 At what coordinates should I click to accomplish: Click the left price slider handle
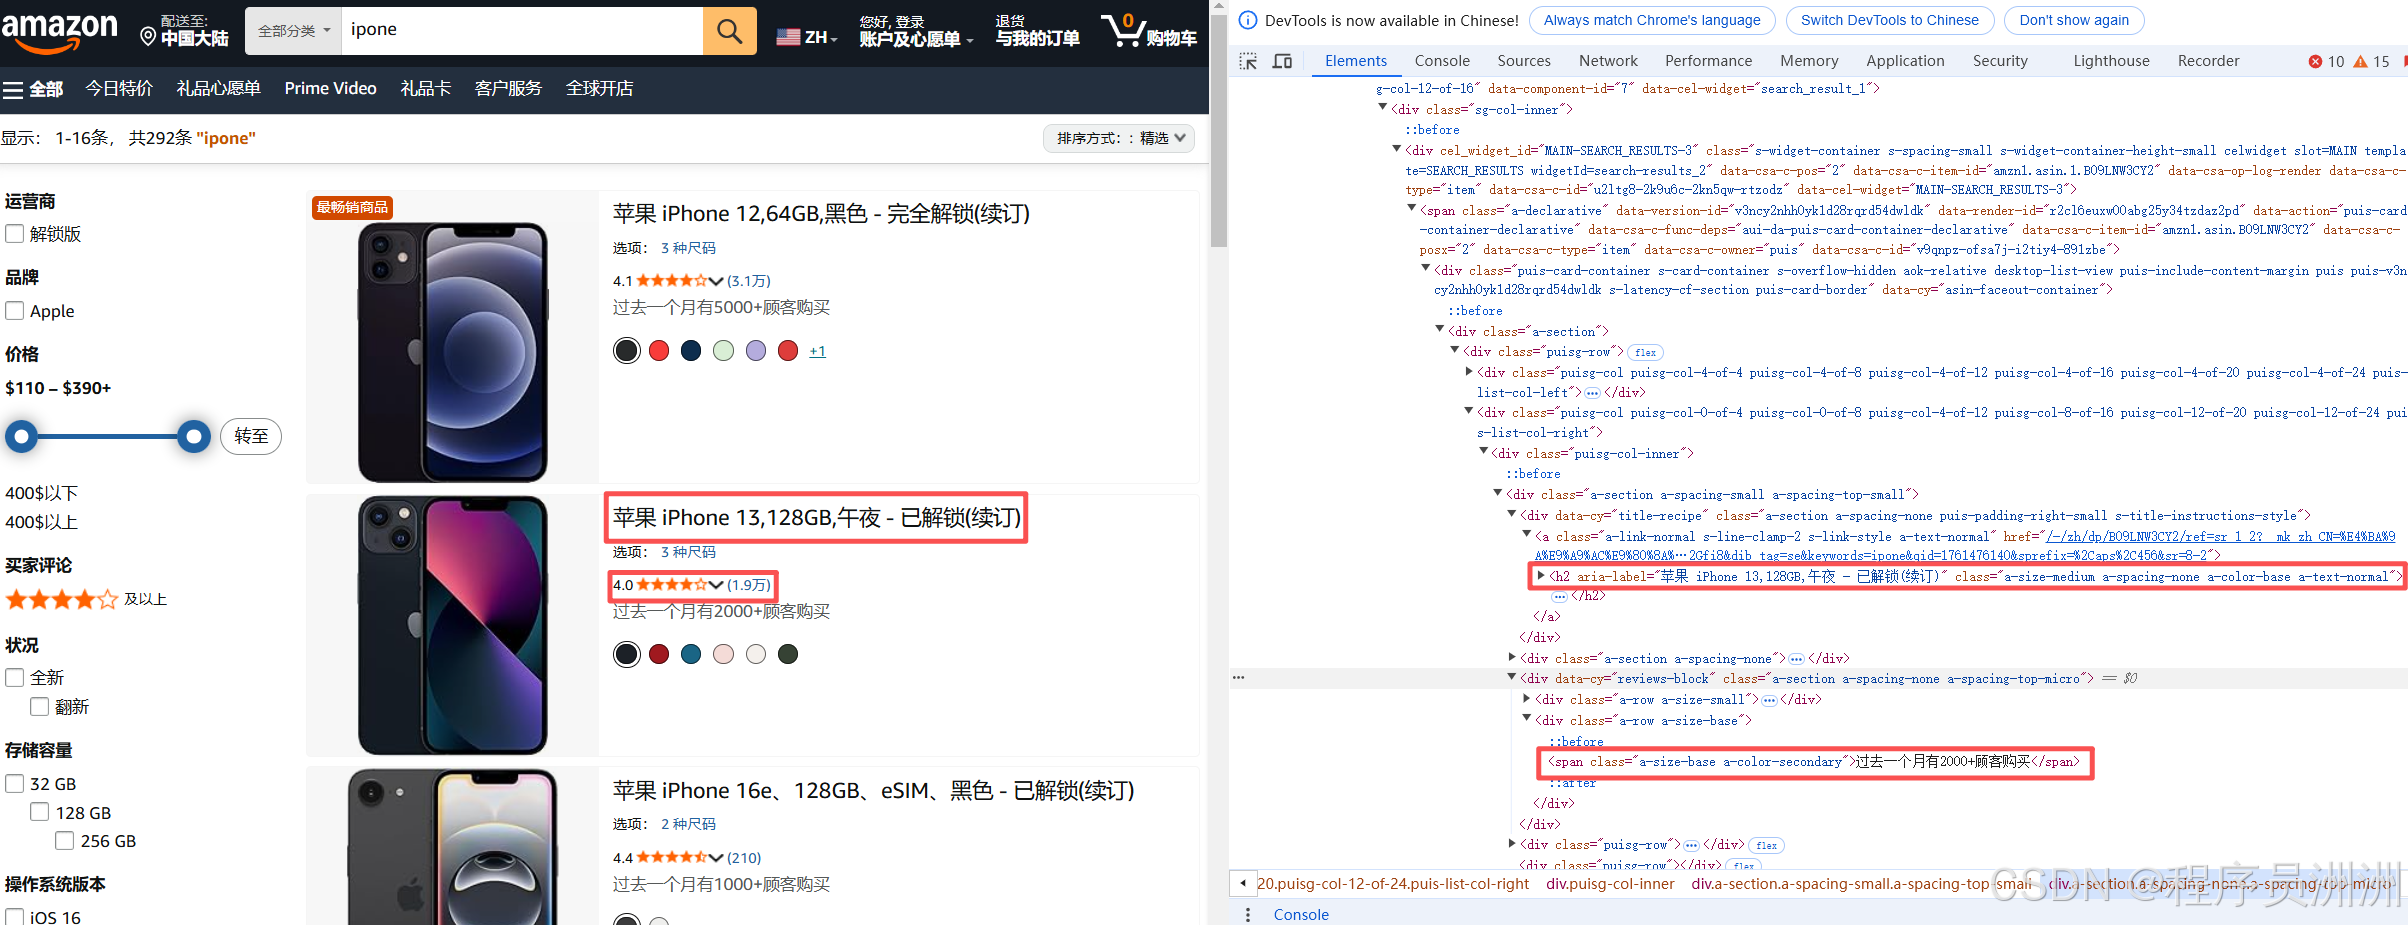point(21,436)
